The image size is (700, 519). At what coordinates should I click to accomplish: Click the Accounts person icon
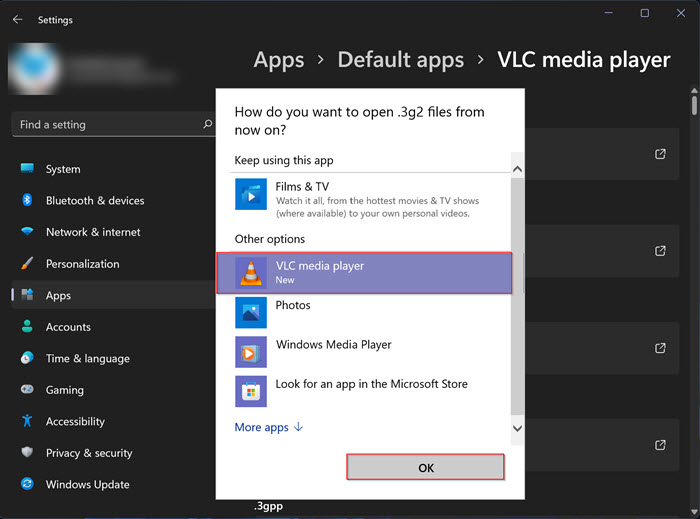point(27,326)
